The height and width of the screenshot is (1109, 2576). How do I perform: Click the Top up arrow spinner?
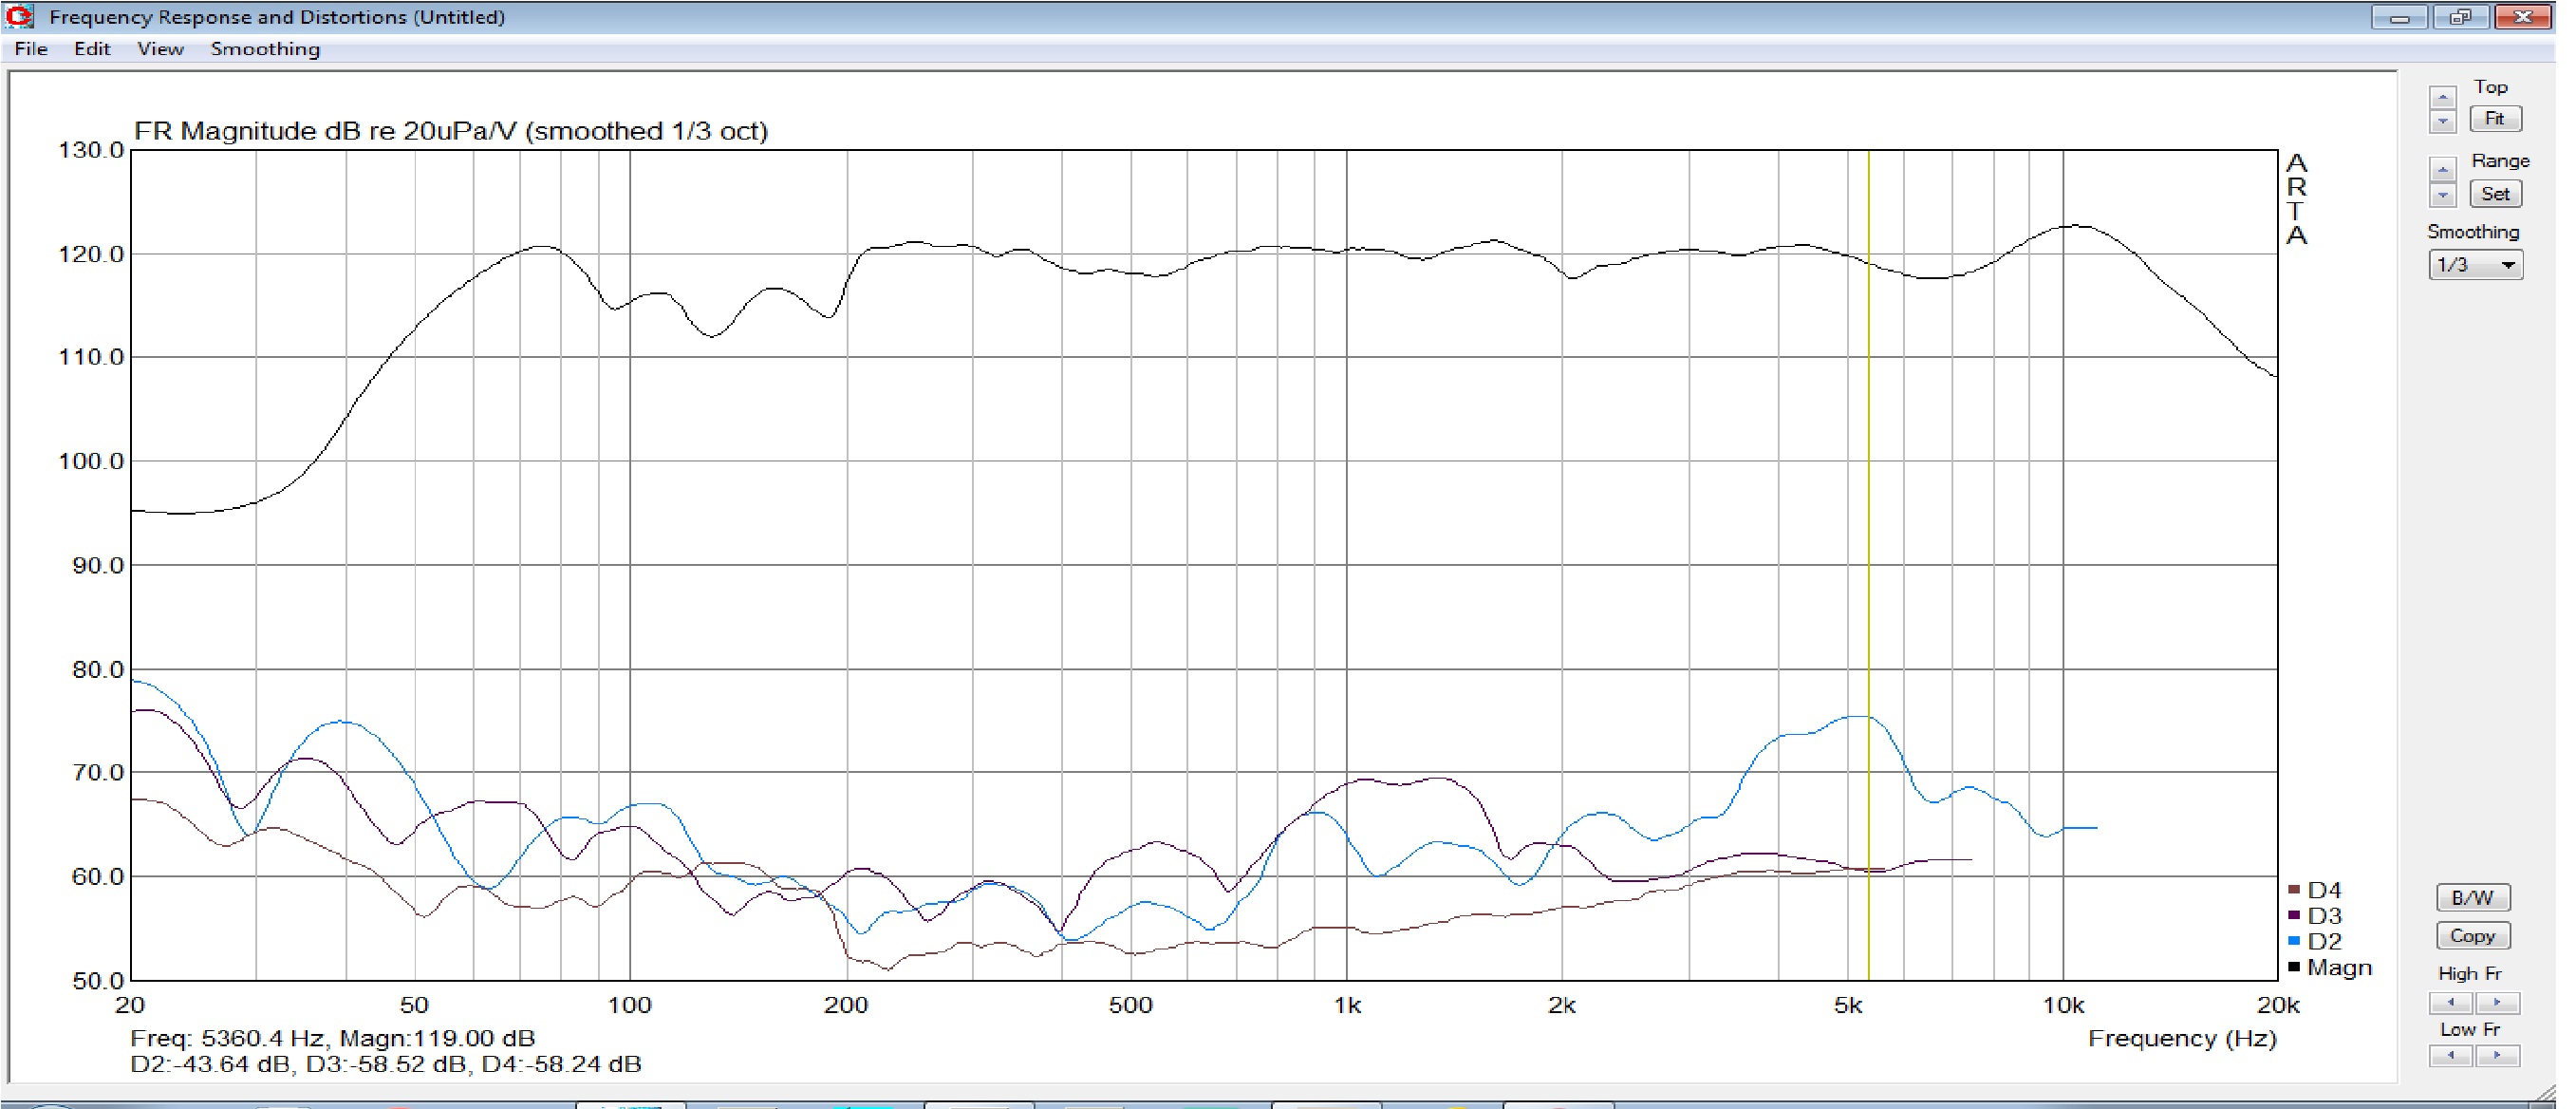pyautogui.click(x=2442, y=98)
